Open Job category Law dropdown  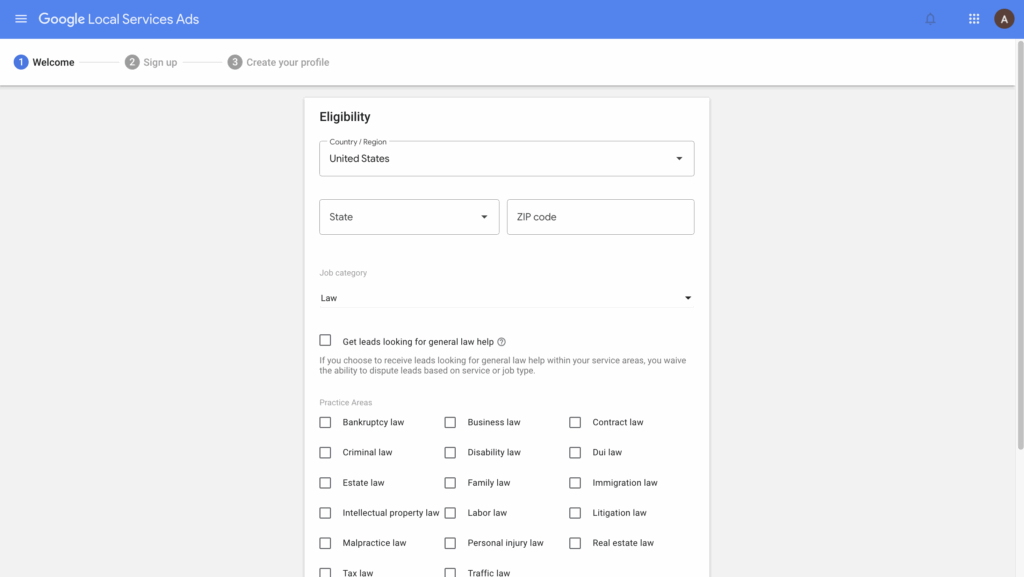click(507, 298)
